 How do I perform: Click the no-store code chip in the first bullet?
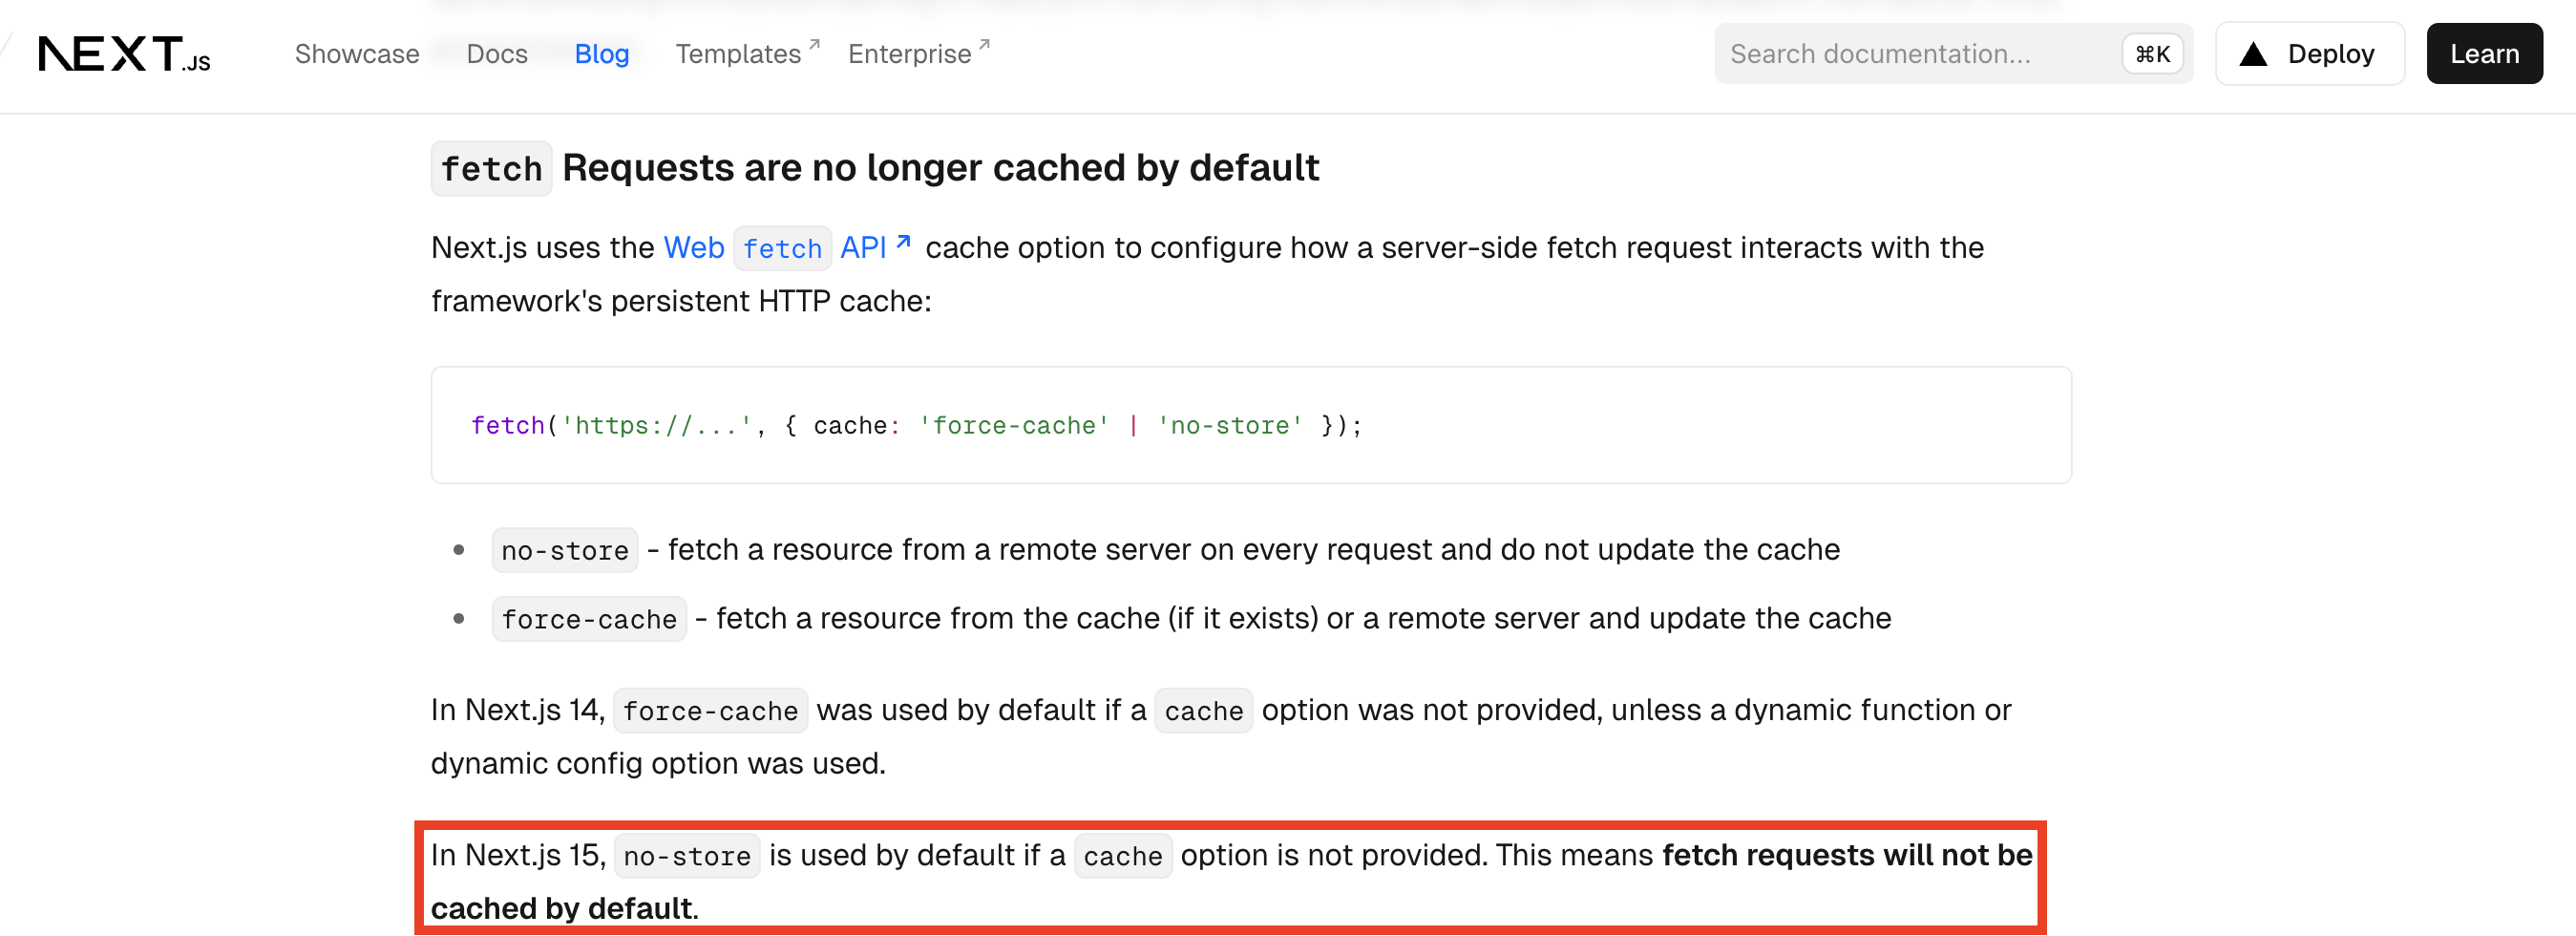pyautogui.click(x=565, y=551)
